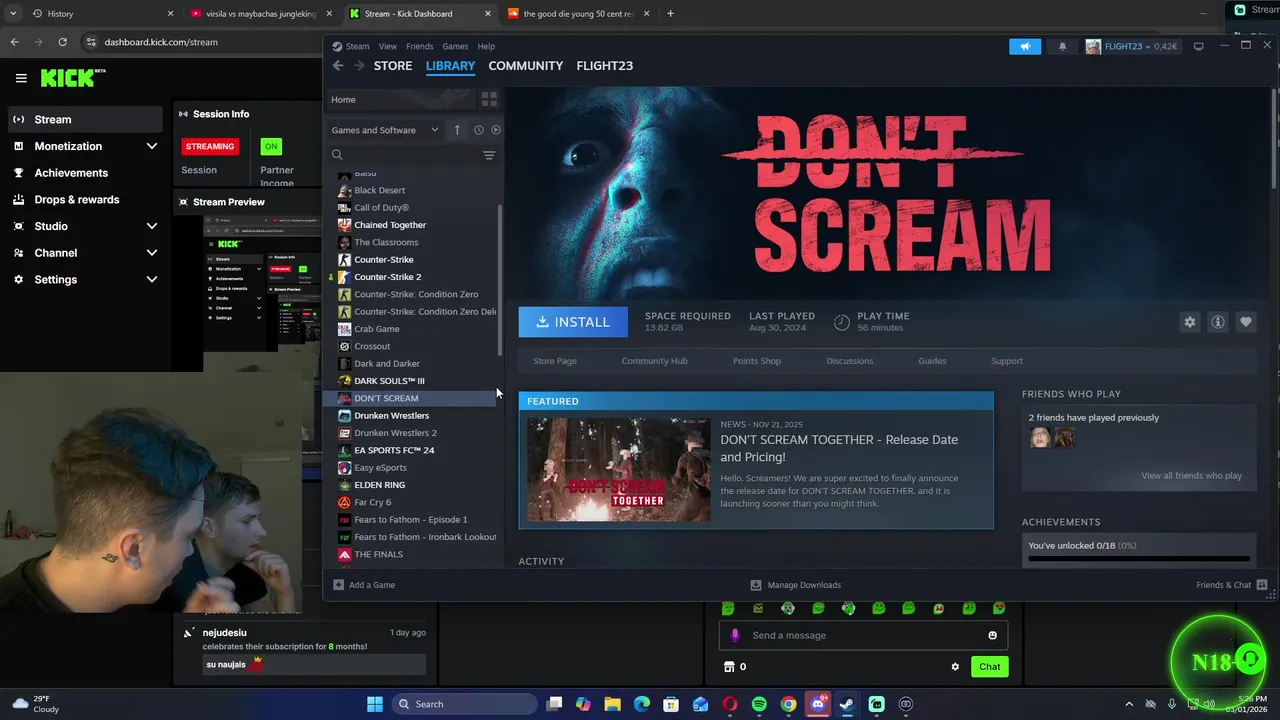Go to the Steam STORE tab

pyautogui.click(x=393, y=66)
